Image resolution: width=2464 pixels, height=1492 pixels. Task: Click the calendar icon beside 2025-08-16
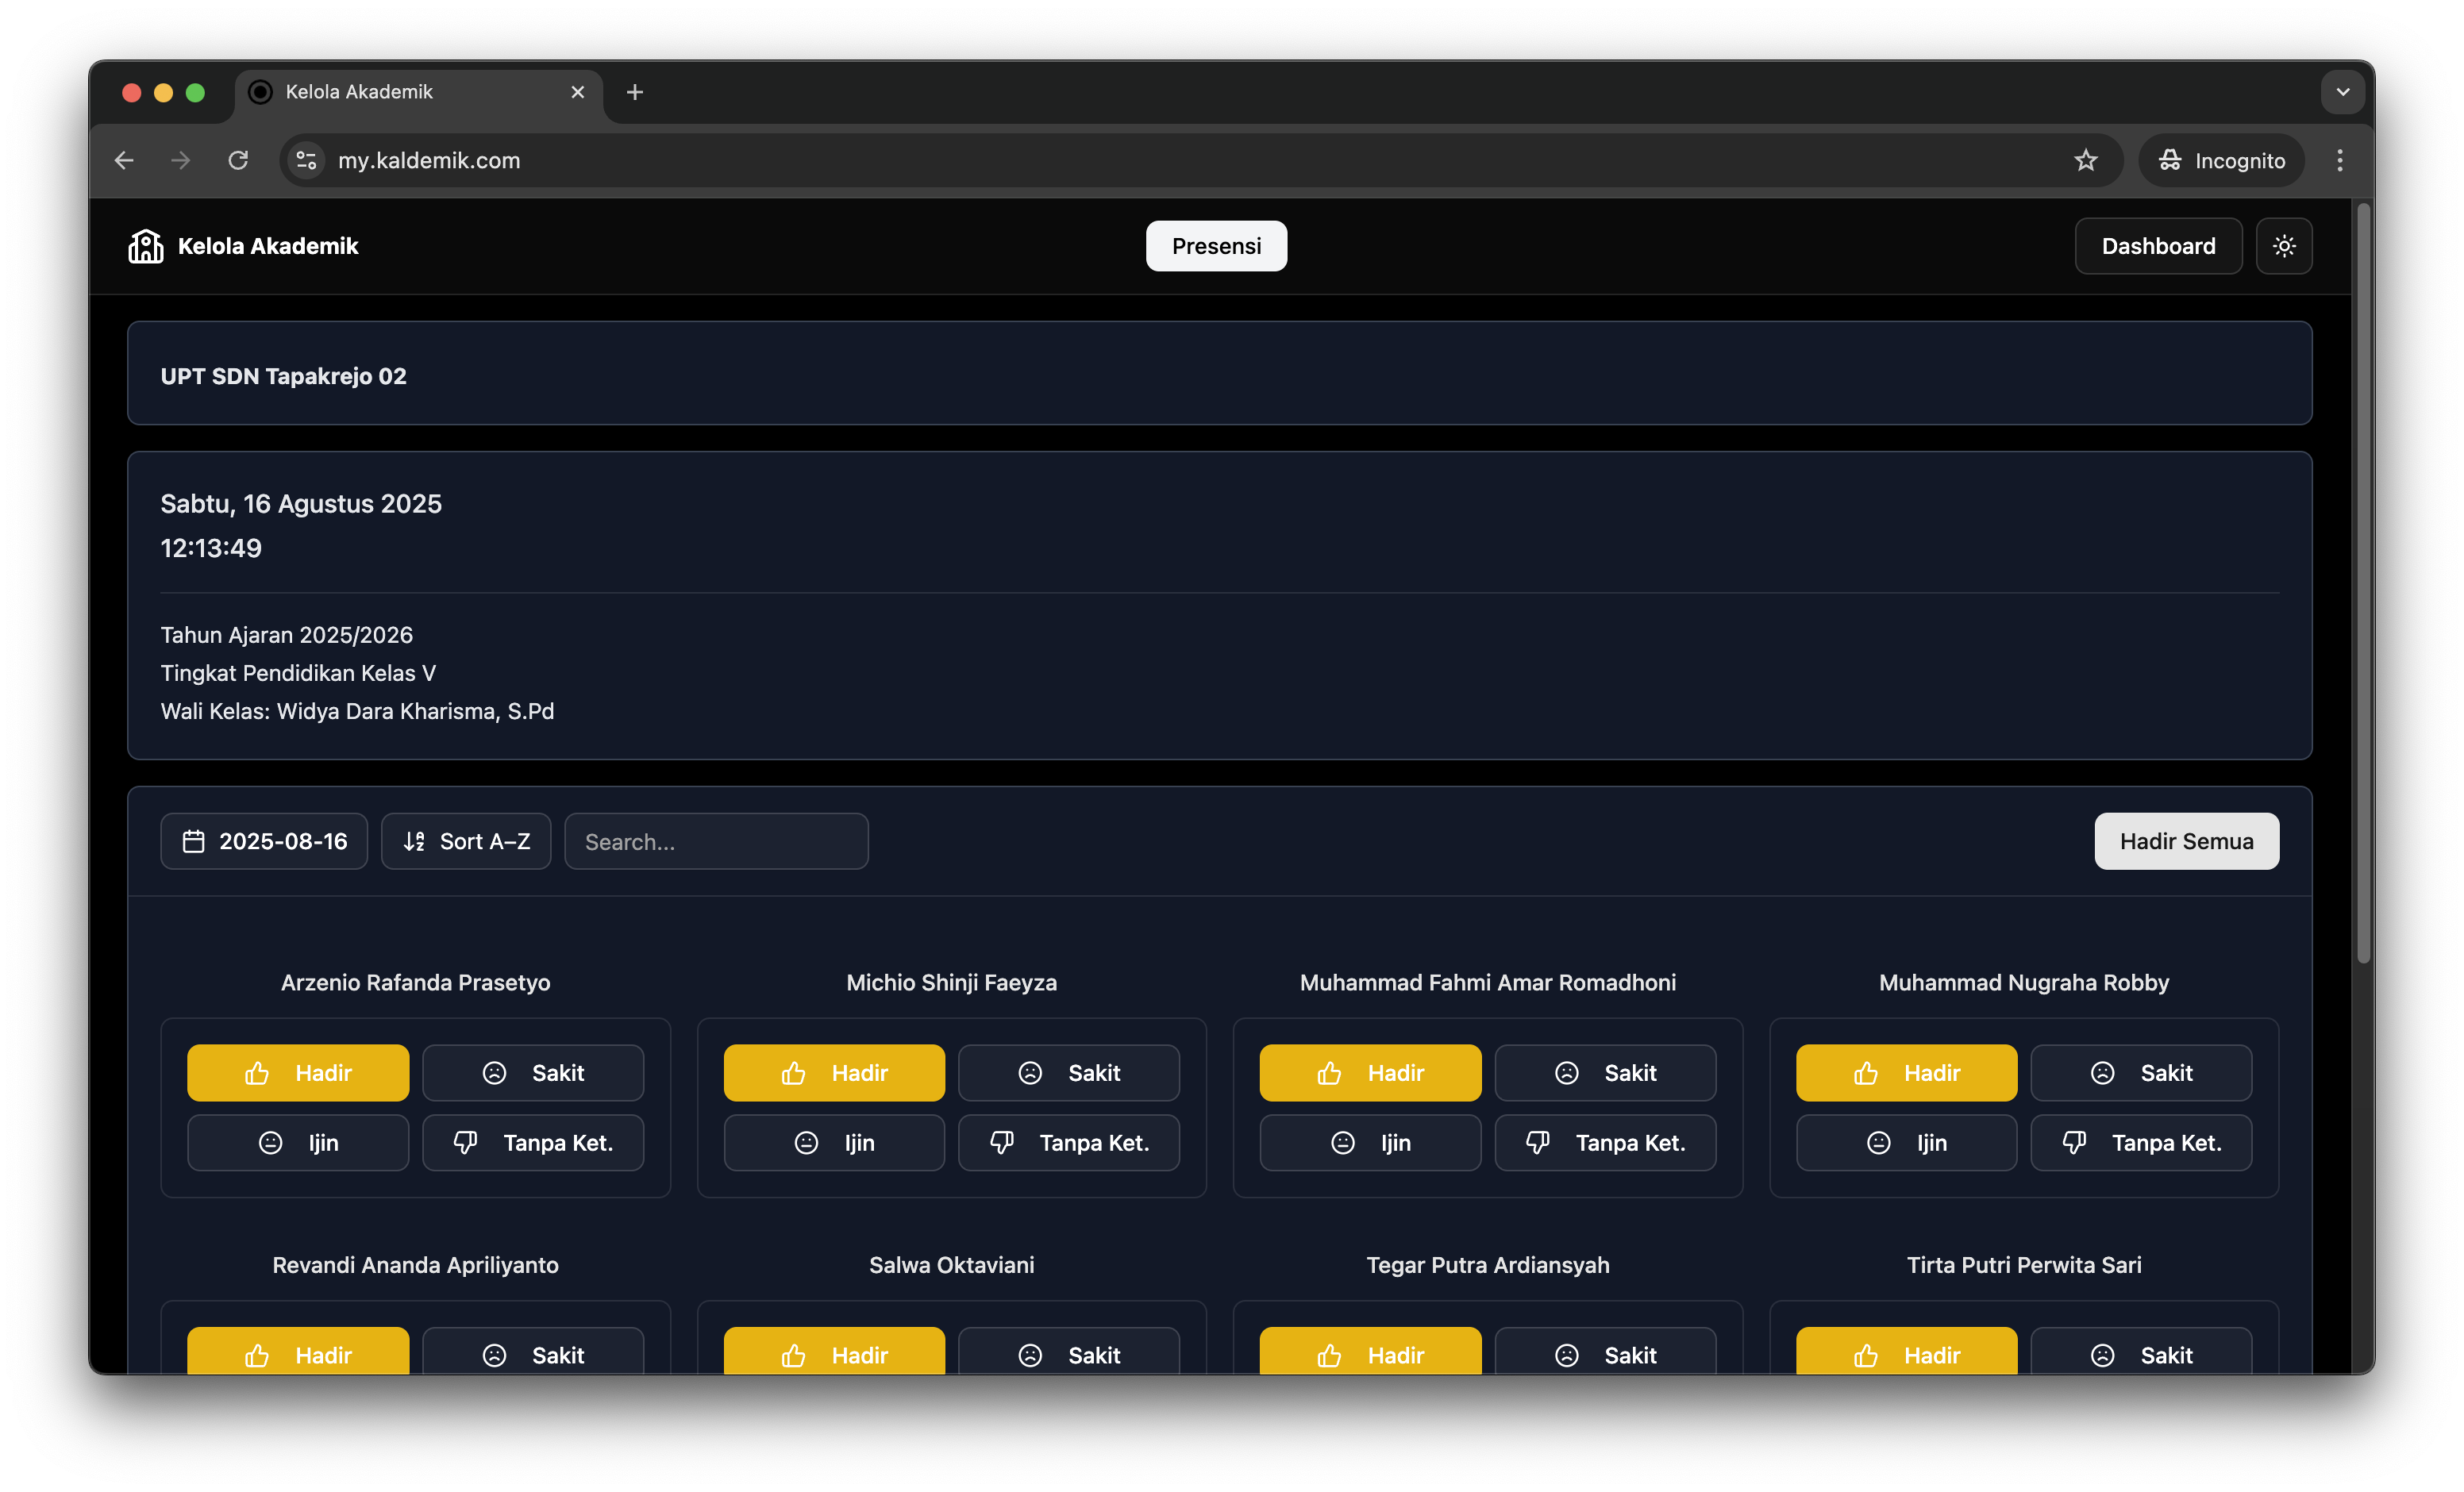pyautogui.click(x=194, y=841)
